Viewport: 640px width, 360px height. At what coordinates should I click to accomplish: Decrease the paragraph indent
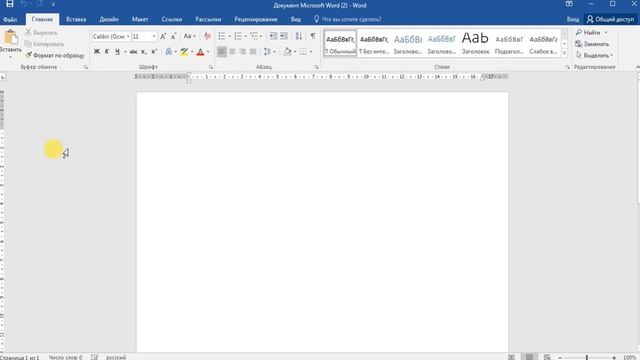pyautogui.click(x=273, y=36)
